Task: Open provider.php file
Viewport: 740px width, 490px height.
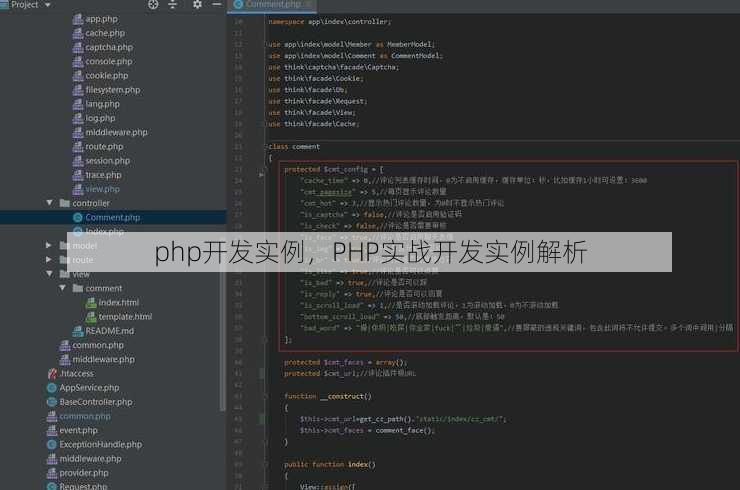Action: pos(84,473)
